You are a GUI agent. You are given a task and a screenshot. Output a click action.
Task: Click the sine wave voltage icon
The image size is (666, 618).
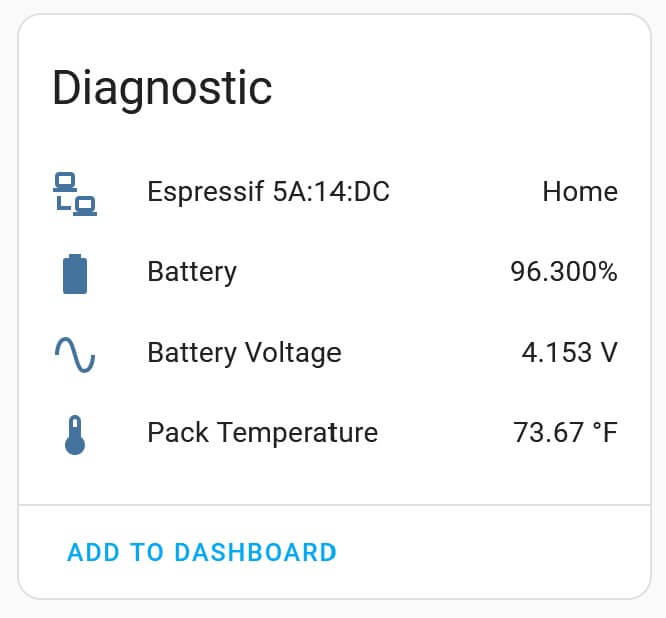tap(74, 353)
